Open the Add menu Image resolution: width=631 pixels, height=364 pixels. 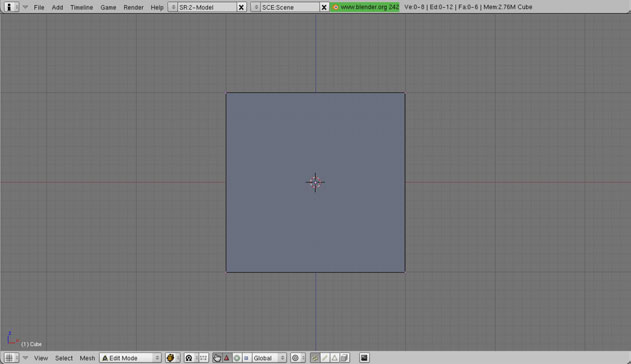pos(57,7)
